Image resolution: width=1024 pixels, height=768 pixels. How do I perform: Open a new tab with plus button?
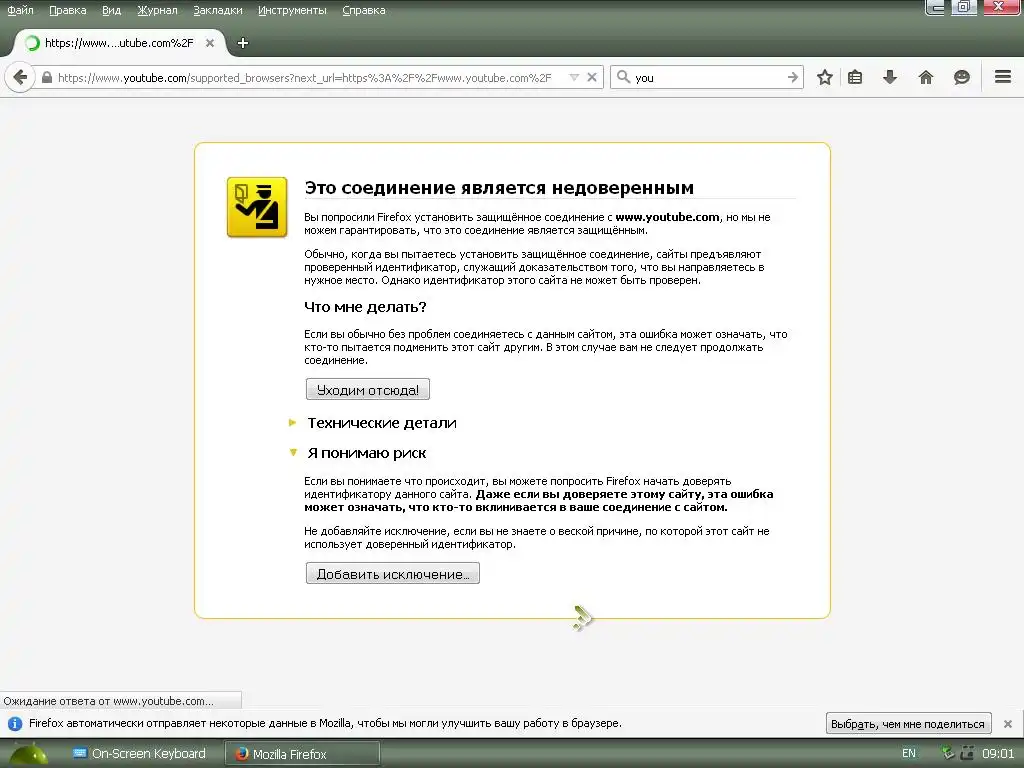click(x=243, y=43)
